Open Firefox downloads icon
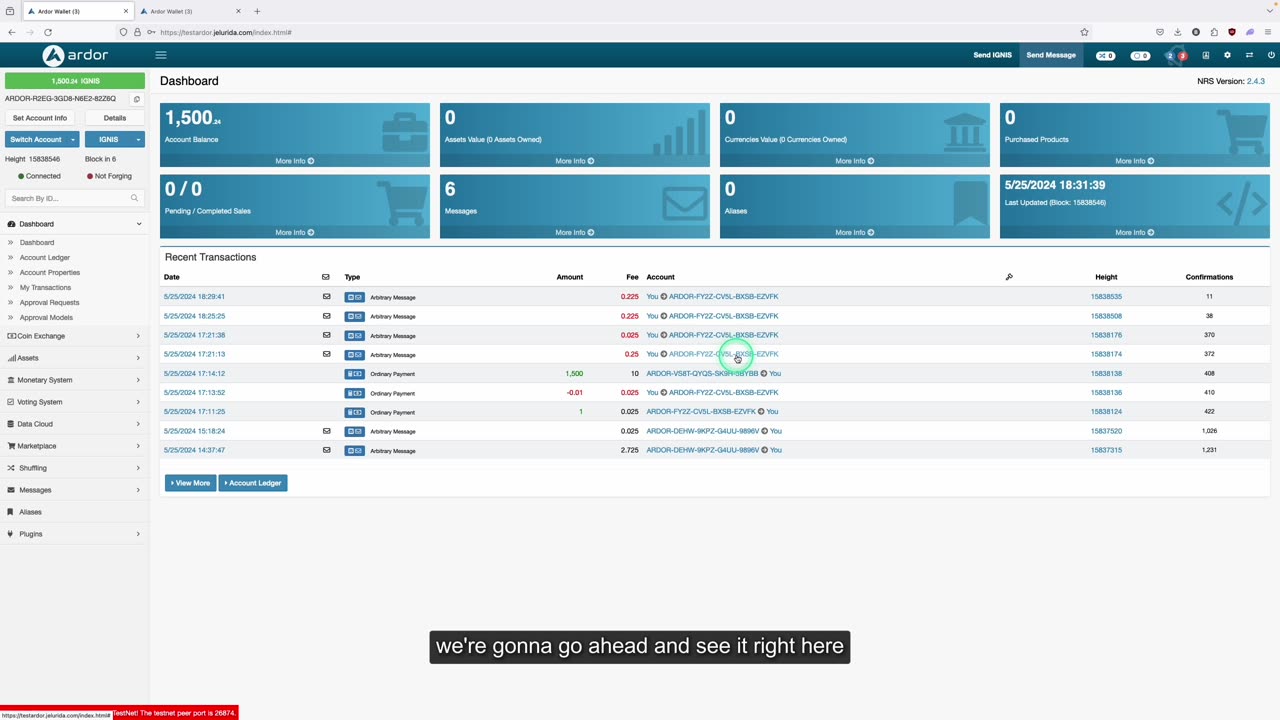This screenshot has height=720, width=1280. point(1177,32)
